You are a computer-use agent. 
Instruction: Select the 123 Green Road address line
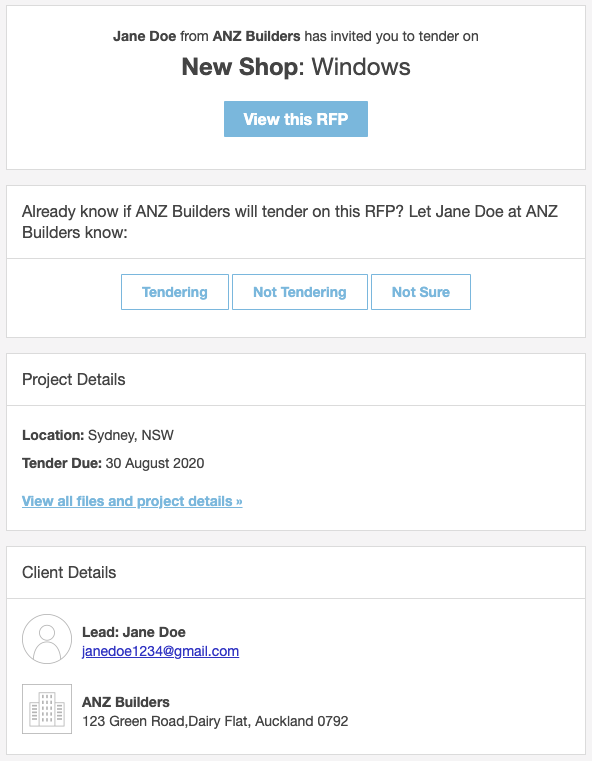pyautogui.click(x=215, y=721)
